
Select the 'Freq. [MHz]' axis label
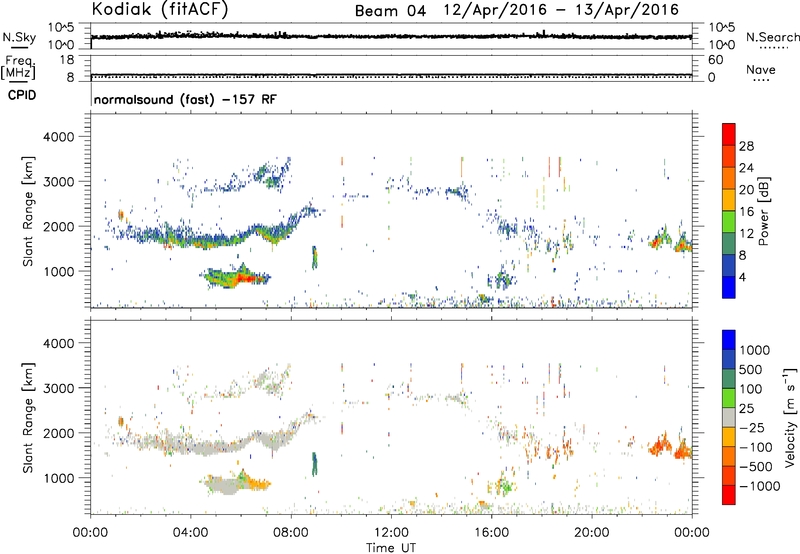(18, 67)
